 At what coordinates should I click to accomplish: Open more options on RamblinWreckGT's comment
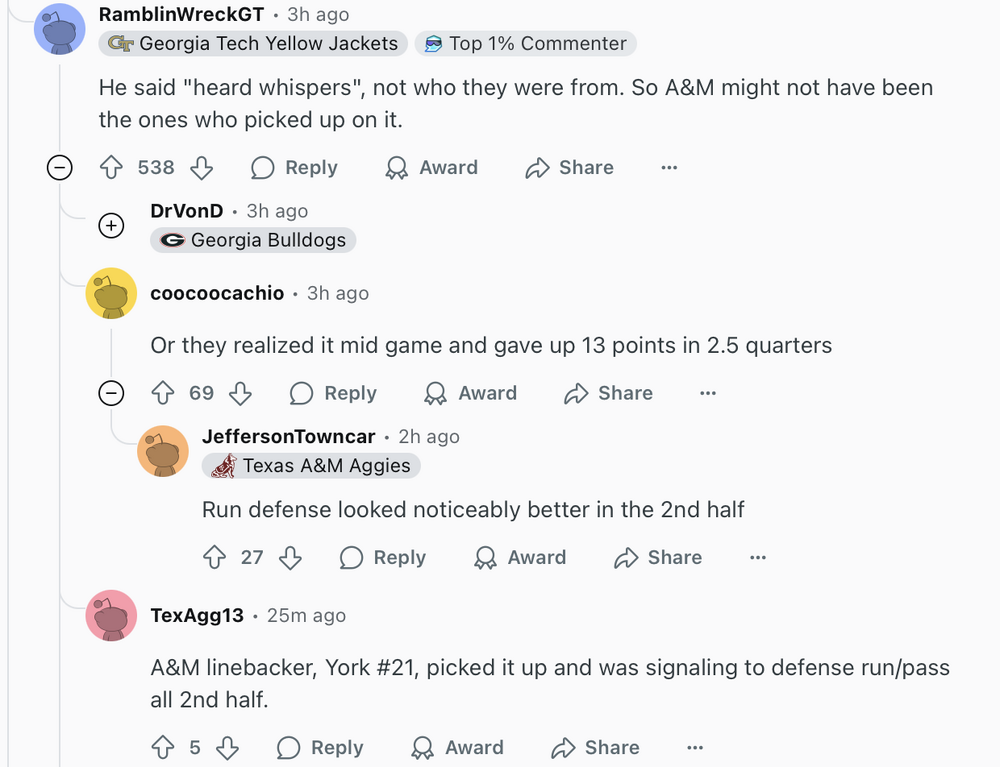point(670,168)
